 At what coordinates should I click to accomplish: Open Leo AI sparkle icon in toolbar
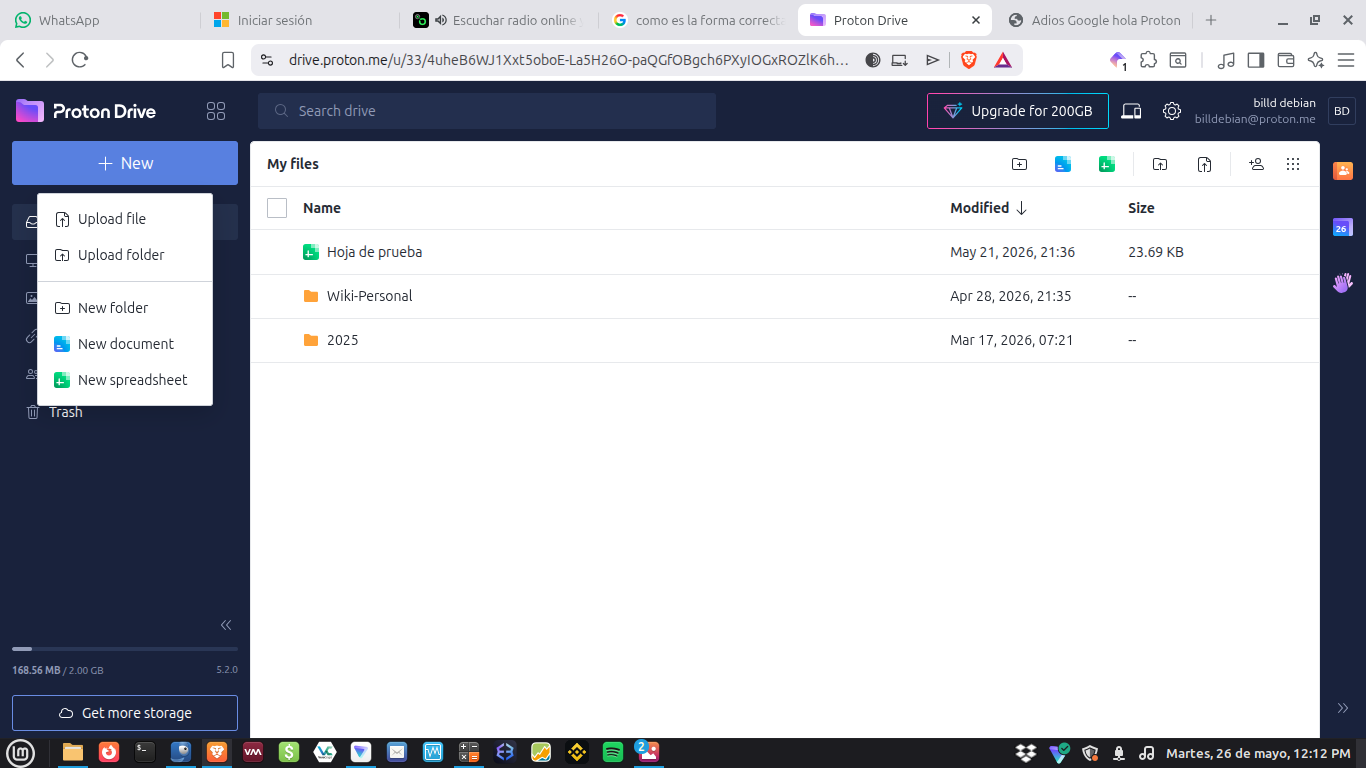point(1316,60)
